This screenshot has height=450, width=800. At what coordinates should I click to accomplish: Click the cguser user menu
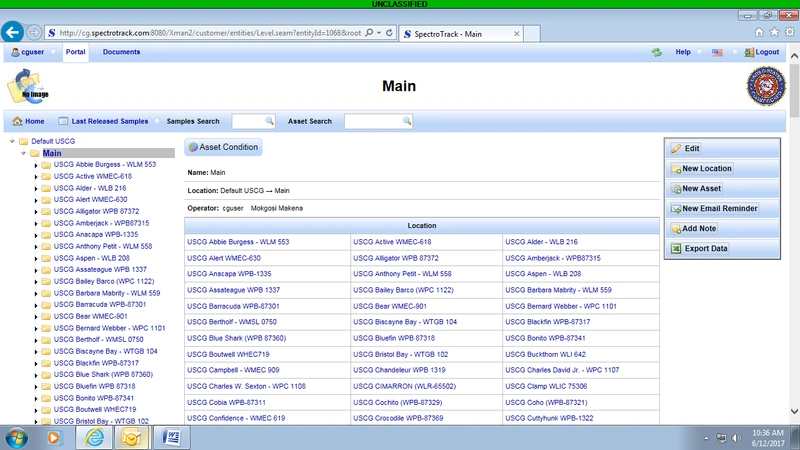(28, 52)
